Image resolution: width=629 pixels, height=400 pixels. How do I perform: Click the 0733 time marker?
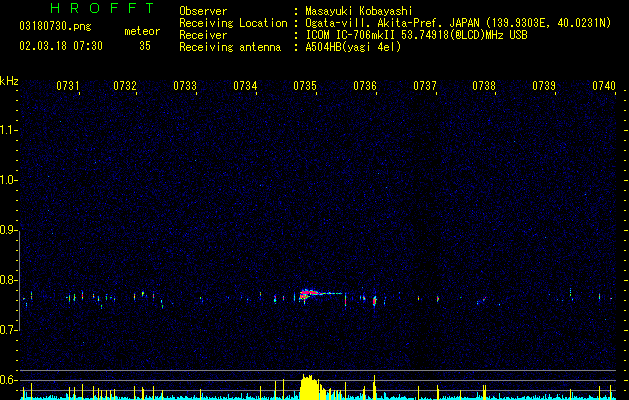(185, 86)
